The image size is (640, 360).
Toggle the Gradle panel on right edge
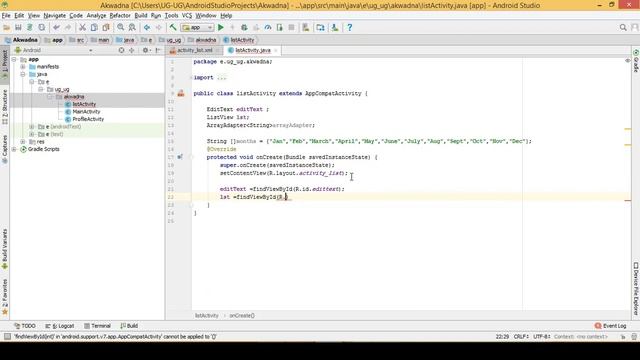coord(636,61)
